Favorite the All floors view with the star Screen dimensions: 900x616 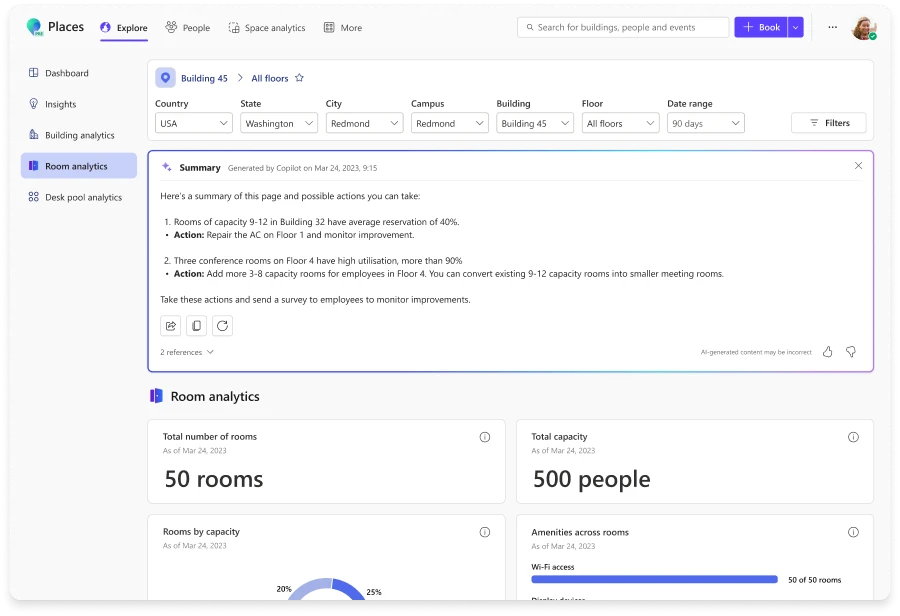click(299, 78)
